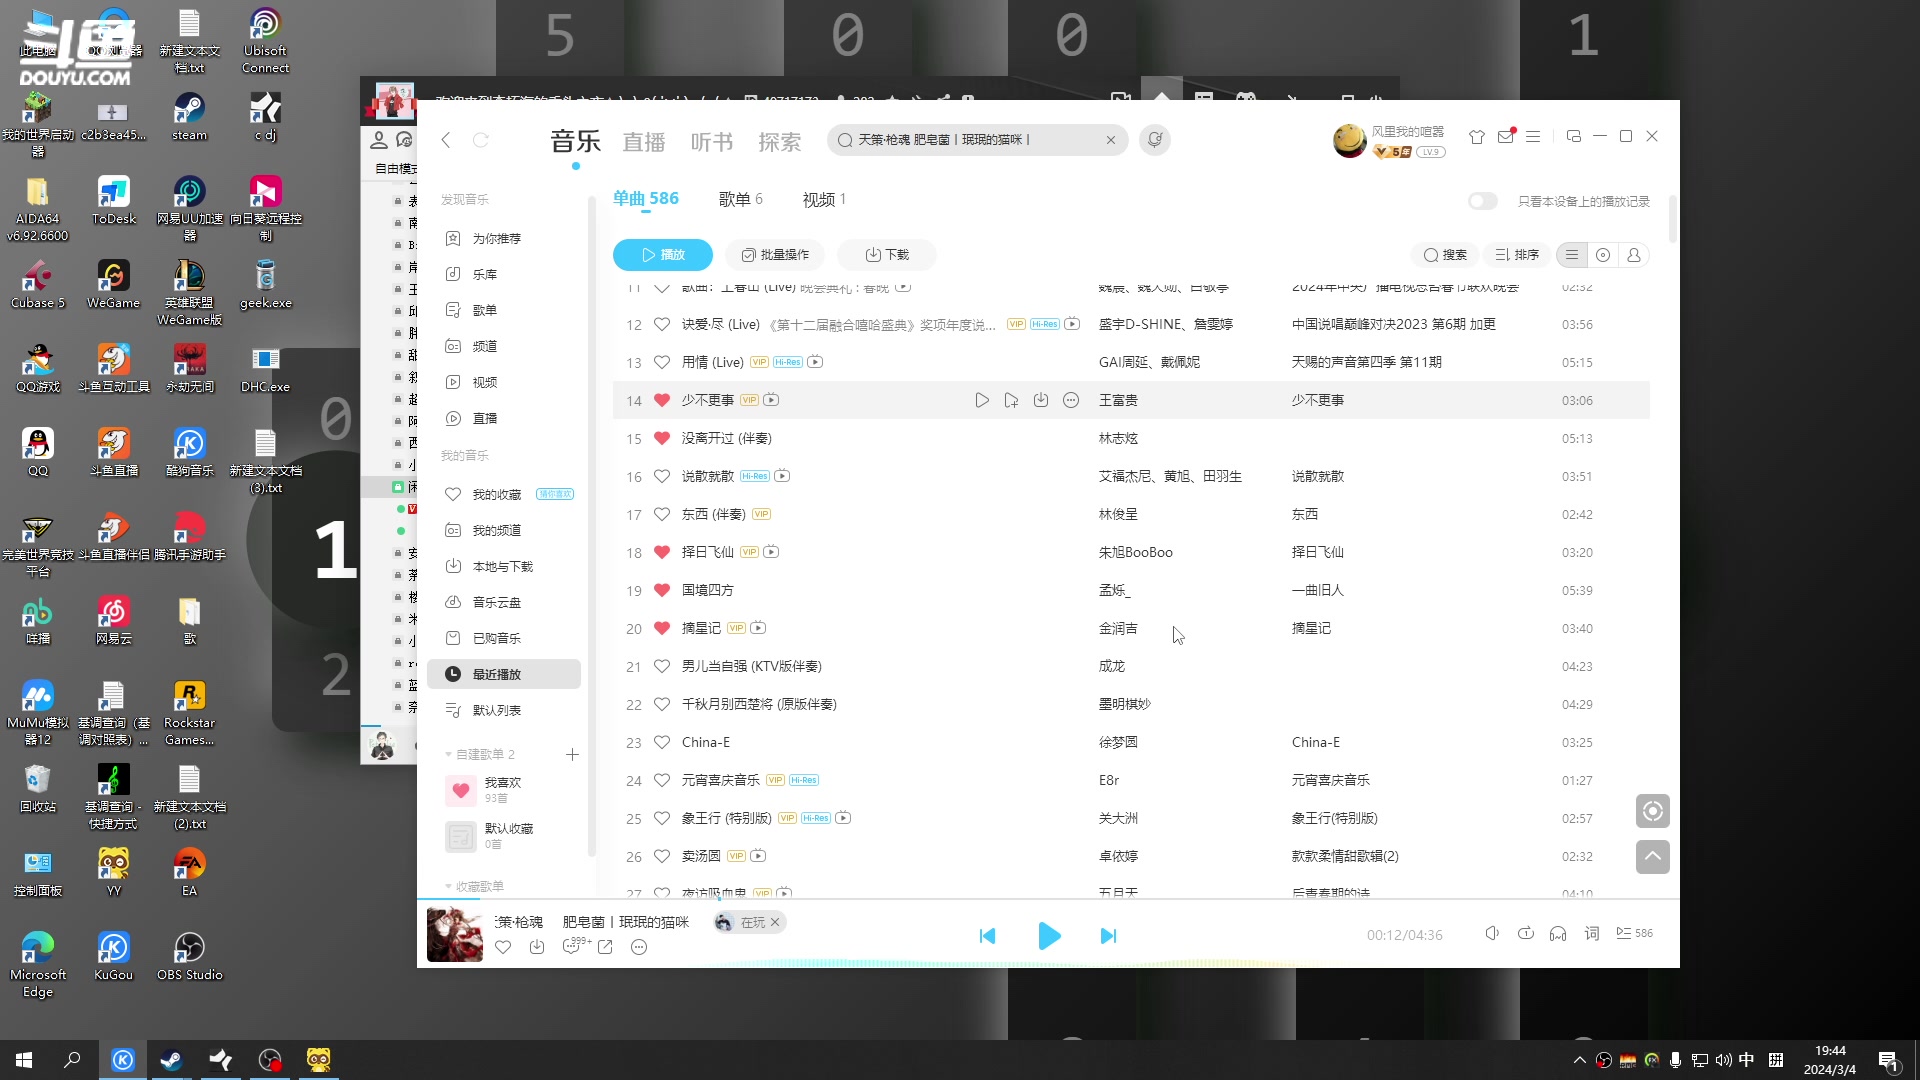The height and width of the screenshot is (1080, 1920).
Task: Click the headphone sound effect icon
Action: (x=1557, y=934)
